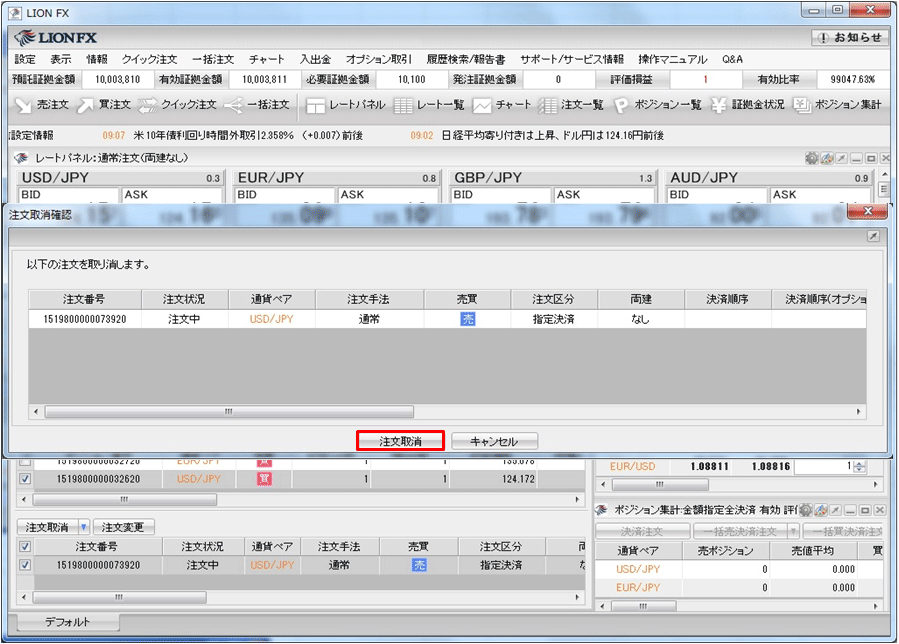Click the 一括売決済注文 button

[x=740, y=532]
